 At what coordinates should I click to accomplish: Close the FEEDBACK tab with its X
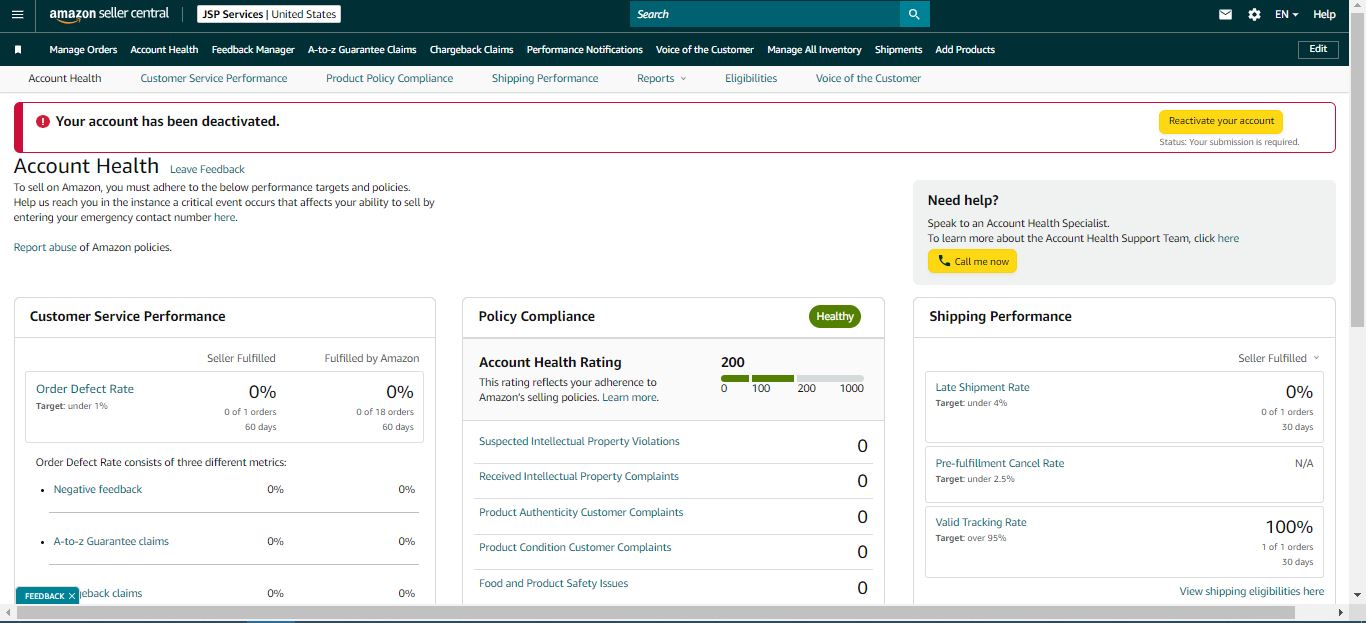tap(72, 596)
